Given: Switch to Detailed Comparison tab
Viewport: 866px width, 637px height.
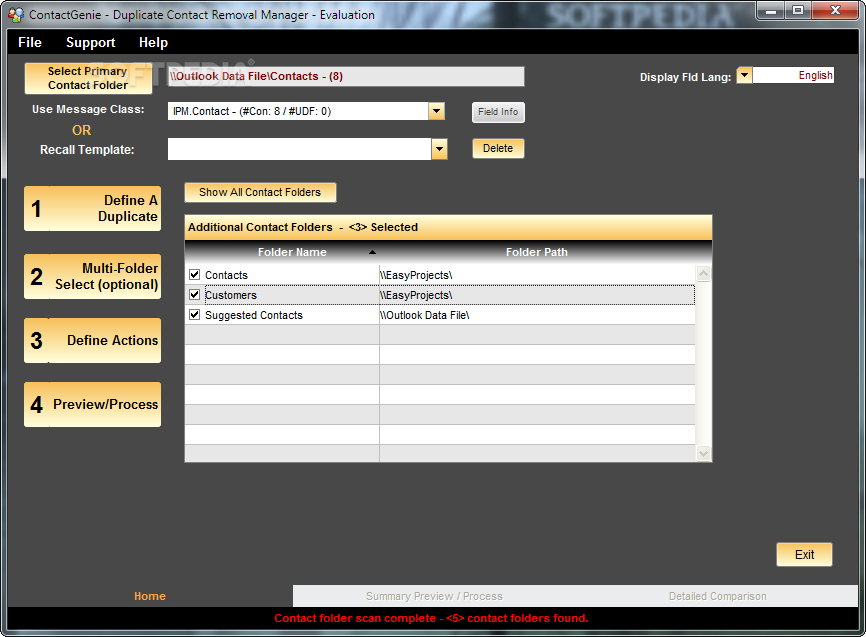Looking at the screenshot, I should [x=717, y=596].
